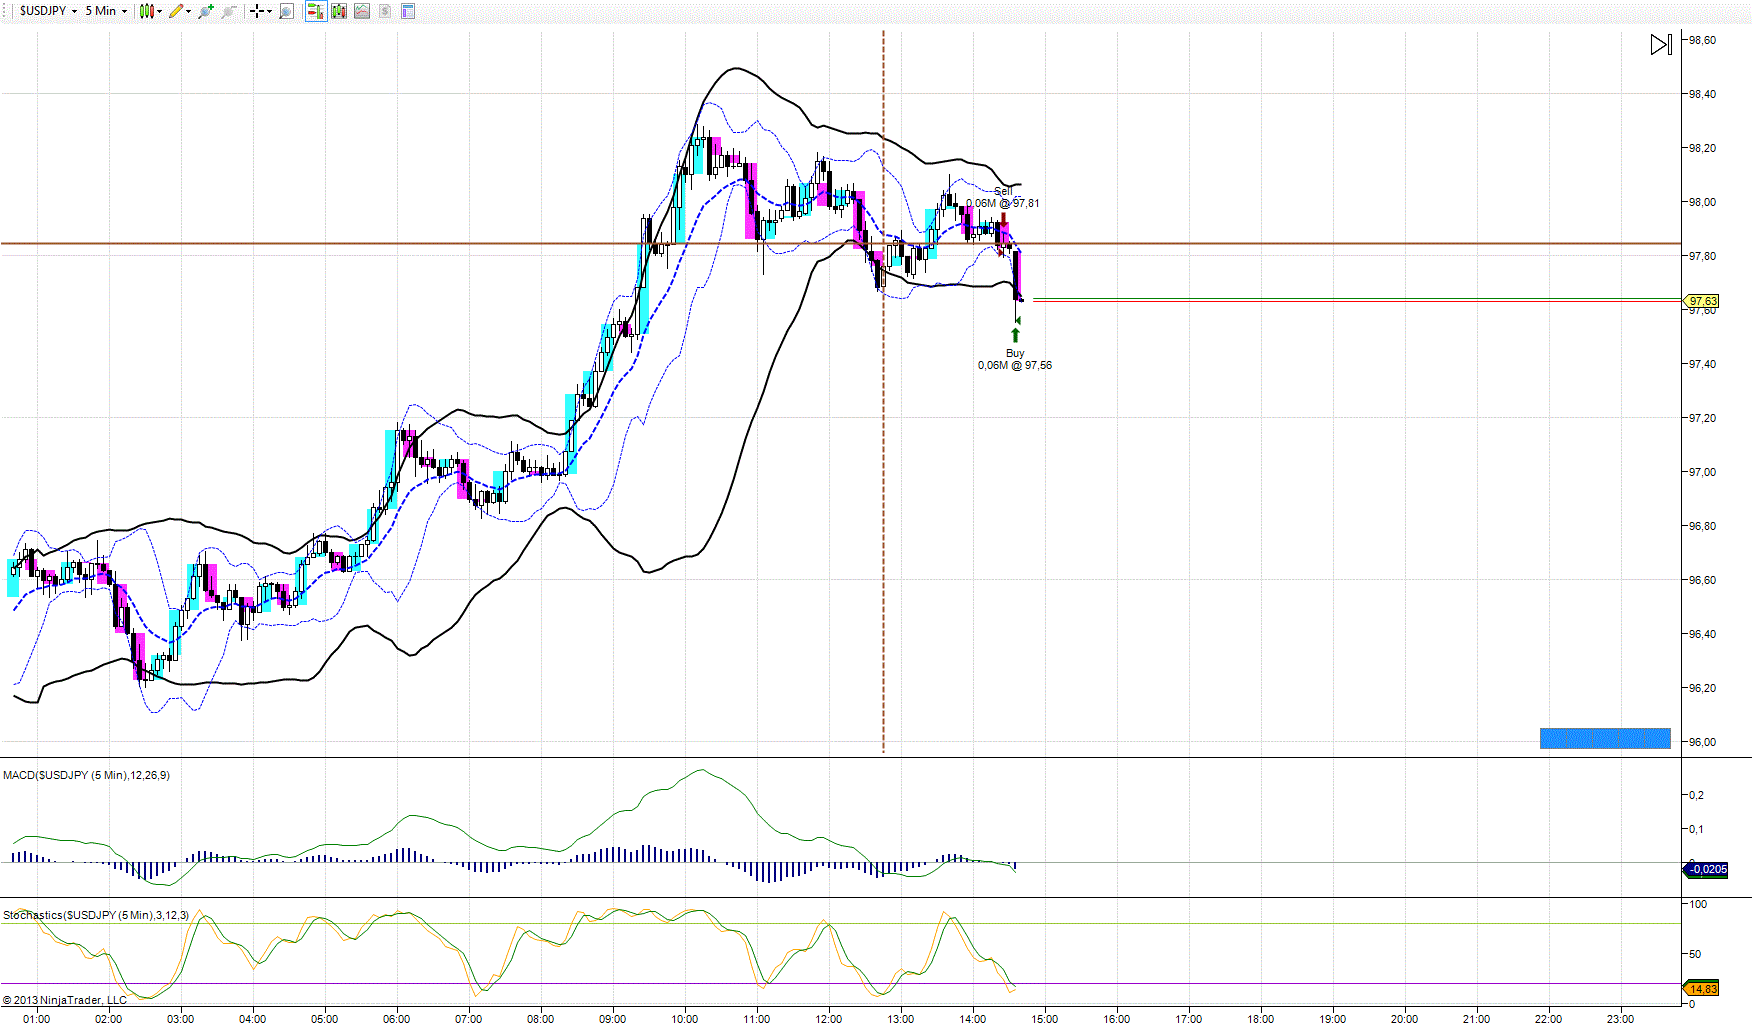Click the MACD($USDJPY (5 Min),12,26,9) indicator label
This screenshot has width=1752, height=1031.
point(86,775)
